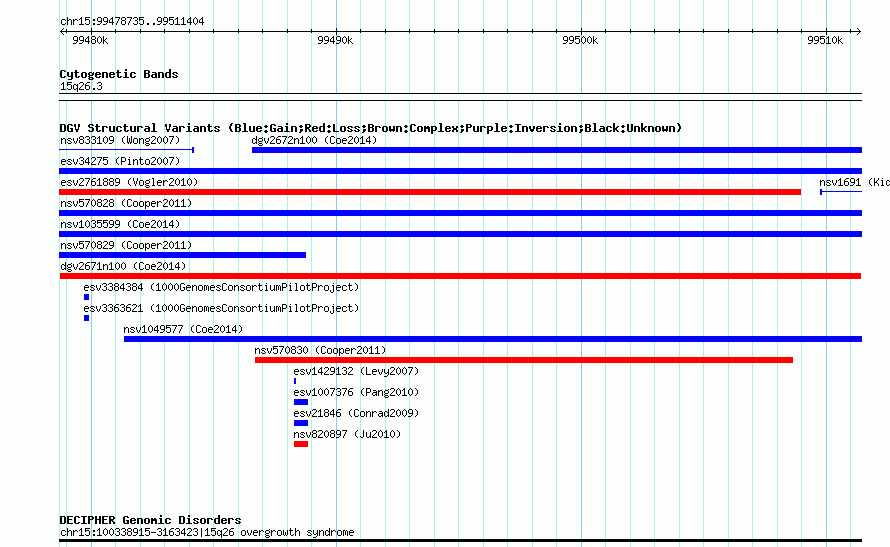
Task: Open the nsv570828 (Cooper2011) label
Action: coord(126,203)
